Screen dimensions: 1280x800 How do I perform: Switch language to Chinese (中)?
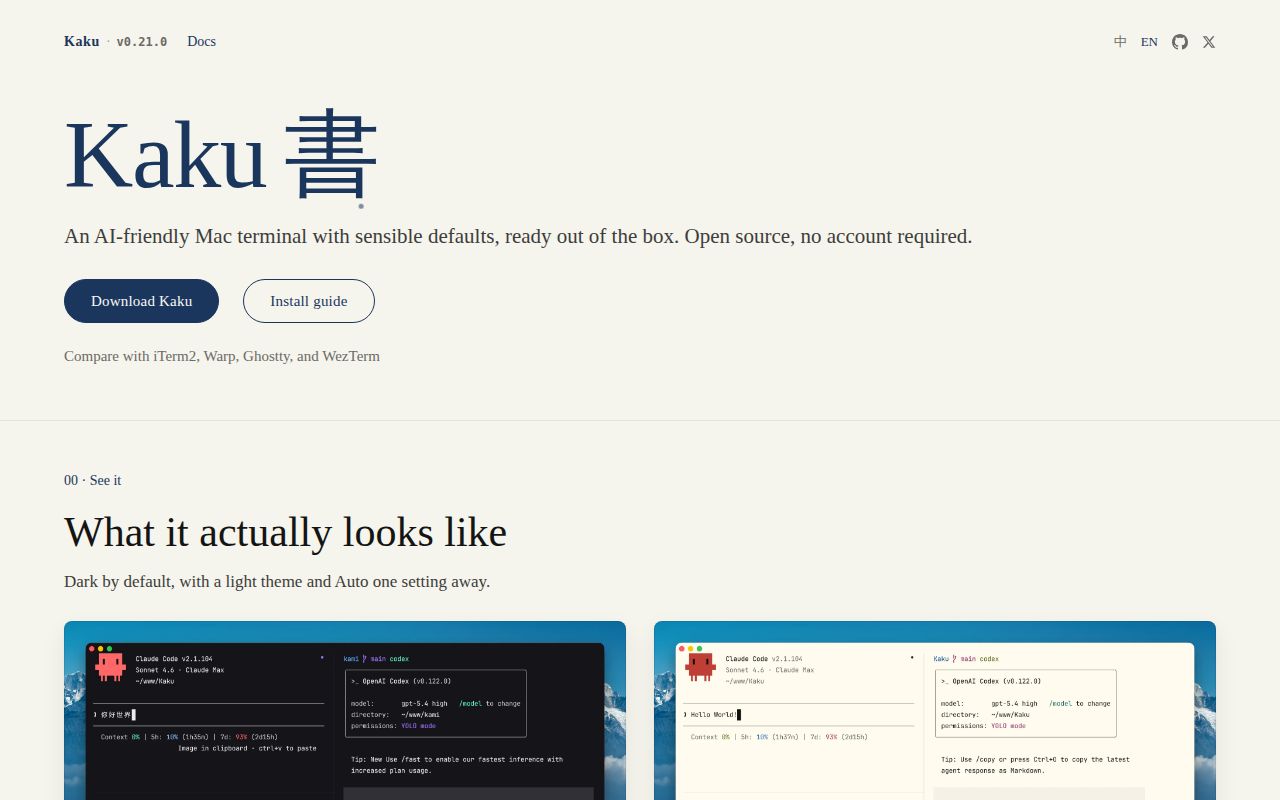(x=1120, y=42)
